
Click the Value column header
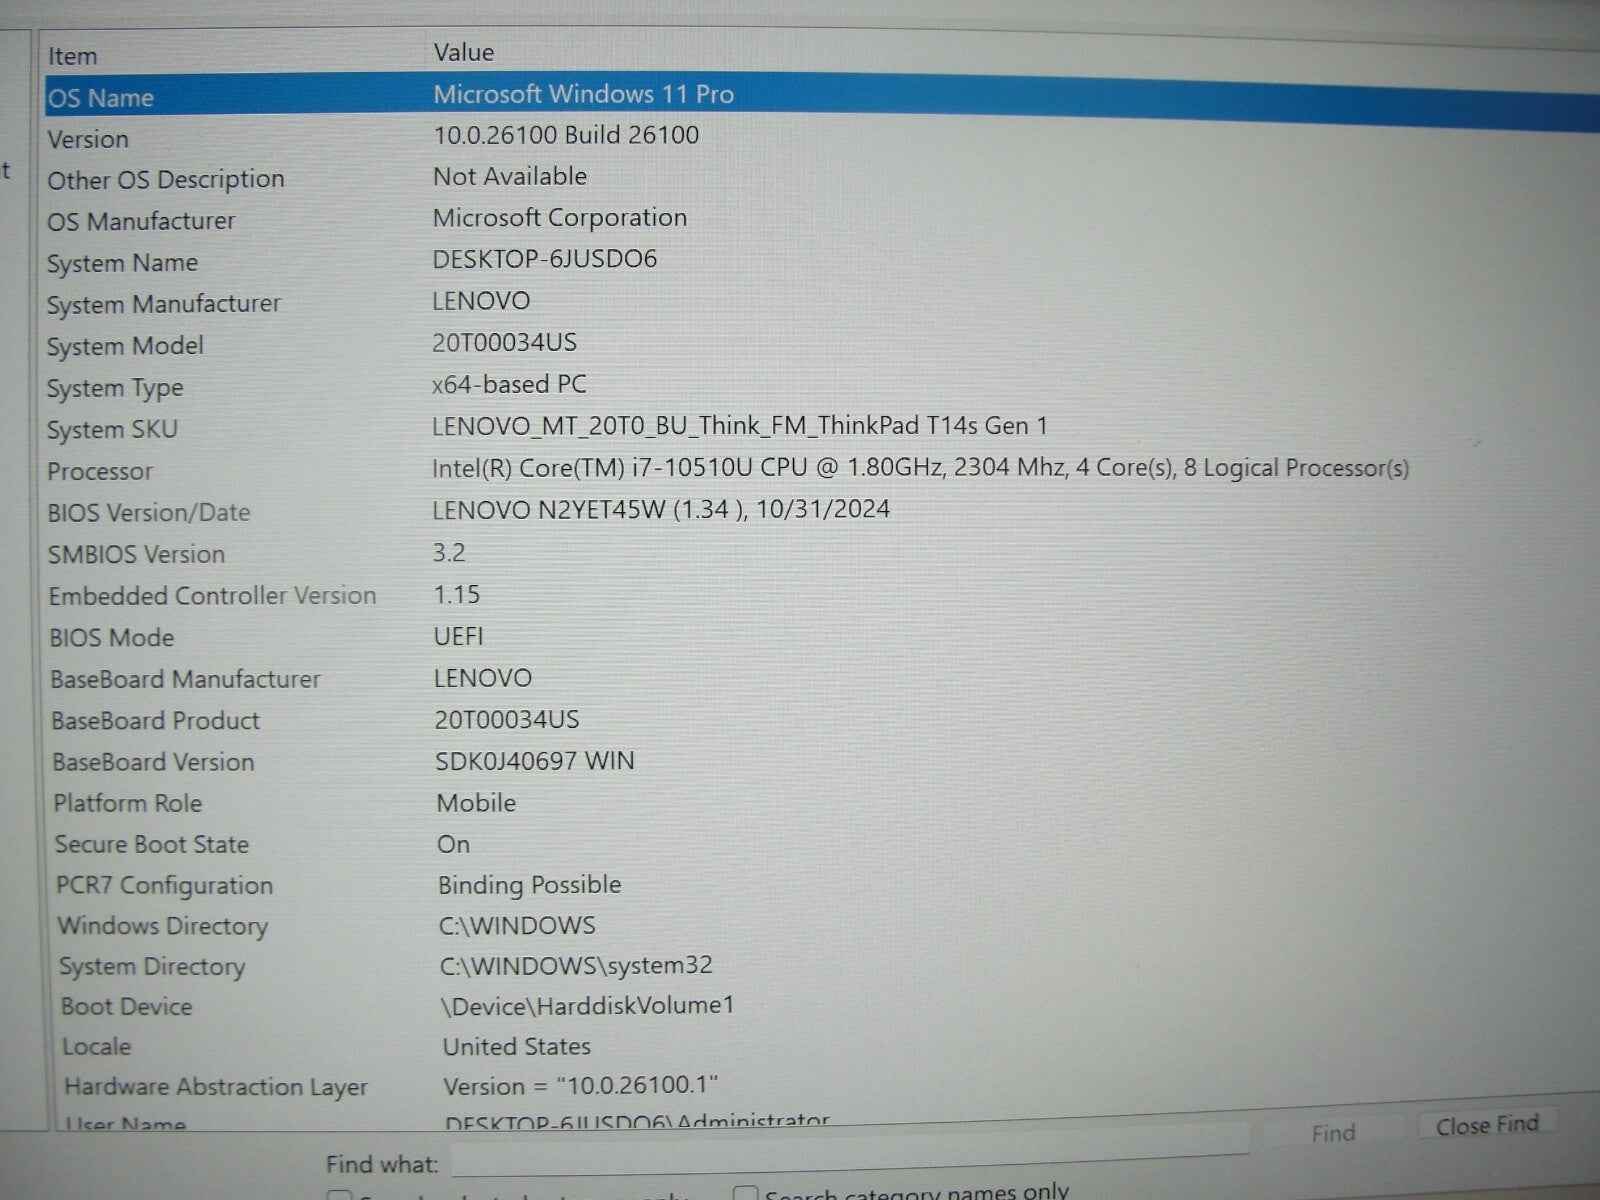(463, 52)
